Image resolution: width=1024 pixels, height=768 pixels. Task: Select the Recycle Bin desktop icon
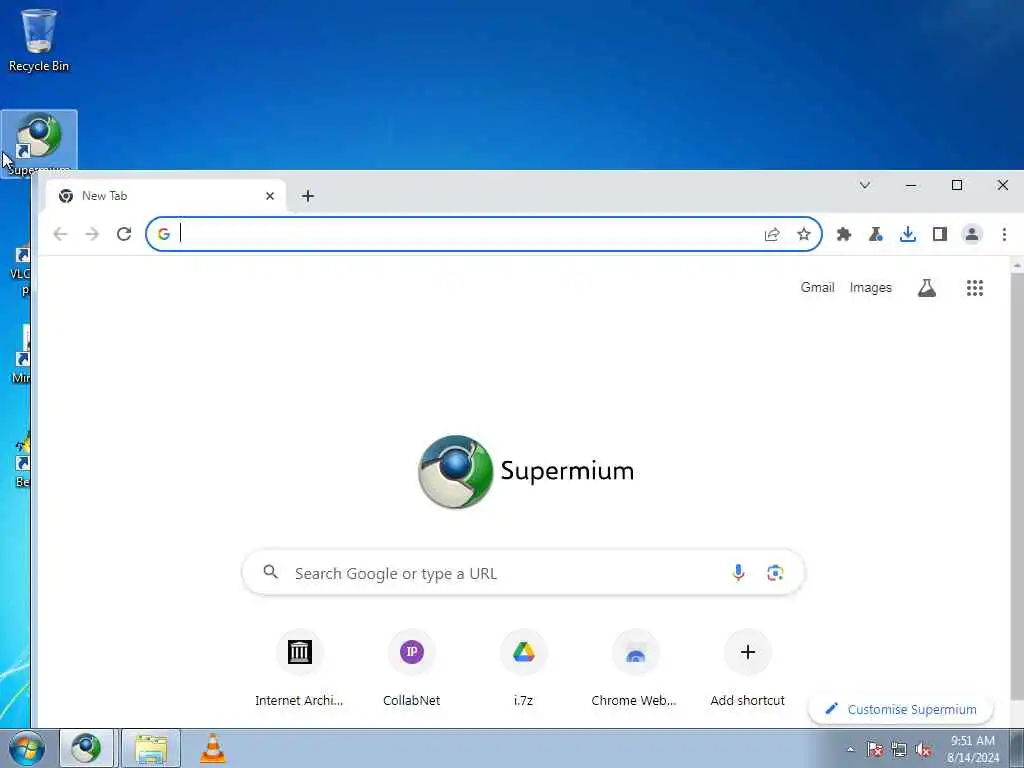tap(39, 40)
